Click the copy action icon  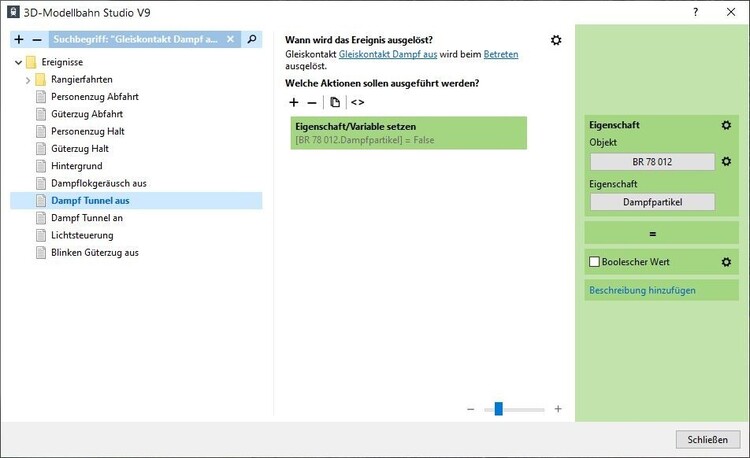(335, 102)
